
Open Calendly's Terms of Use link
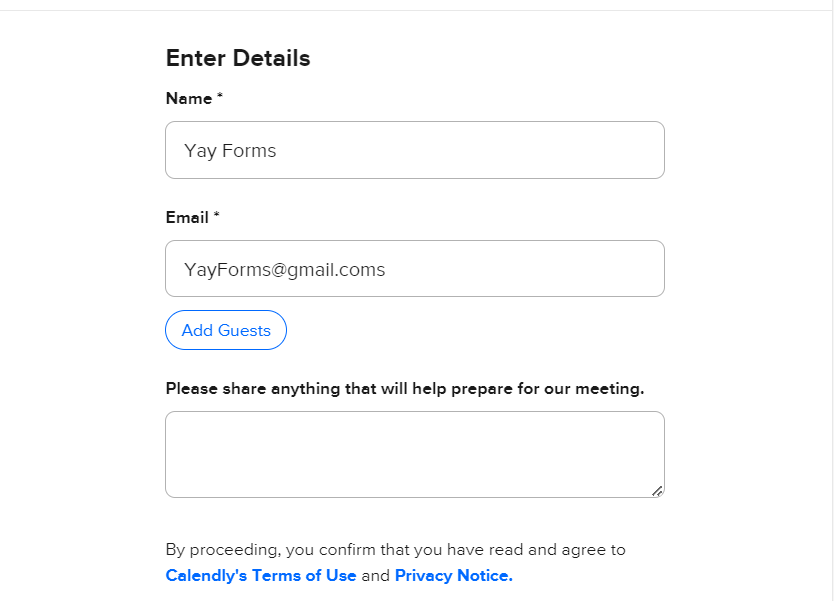tap(261, 575)
